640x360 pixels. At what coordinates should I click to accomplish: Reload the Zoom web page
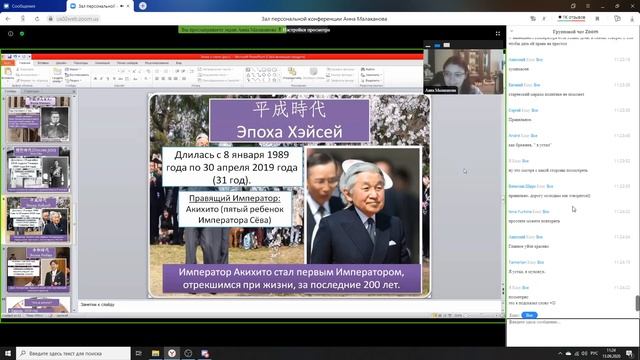37,19
